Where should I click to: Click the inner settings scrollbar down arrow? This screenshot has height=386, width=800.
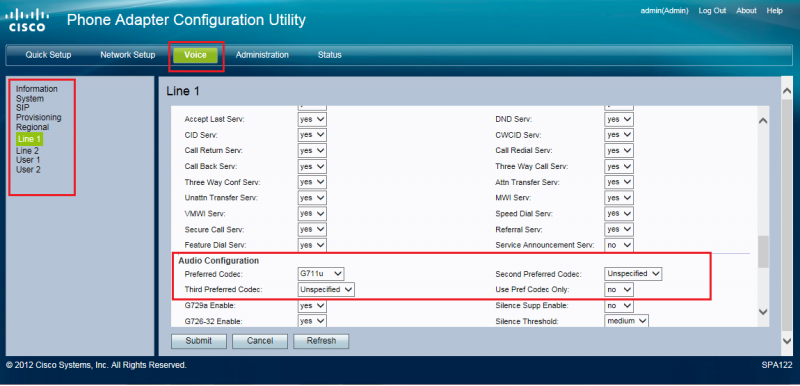pos(763,312)
